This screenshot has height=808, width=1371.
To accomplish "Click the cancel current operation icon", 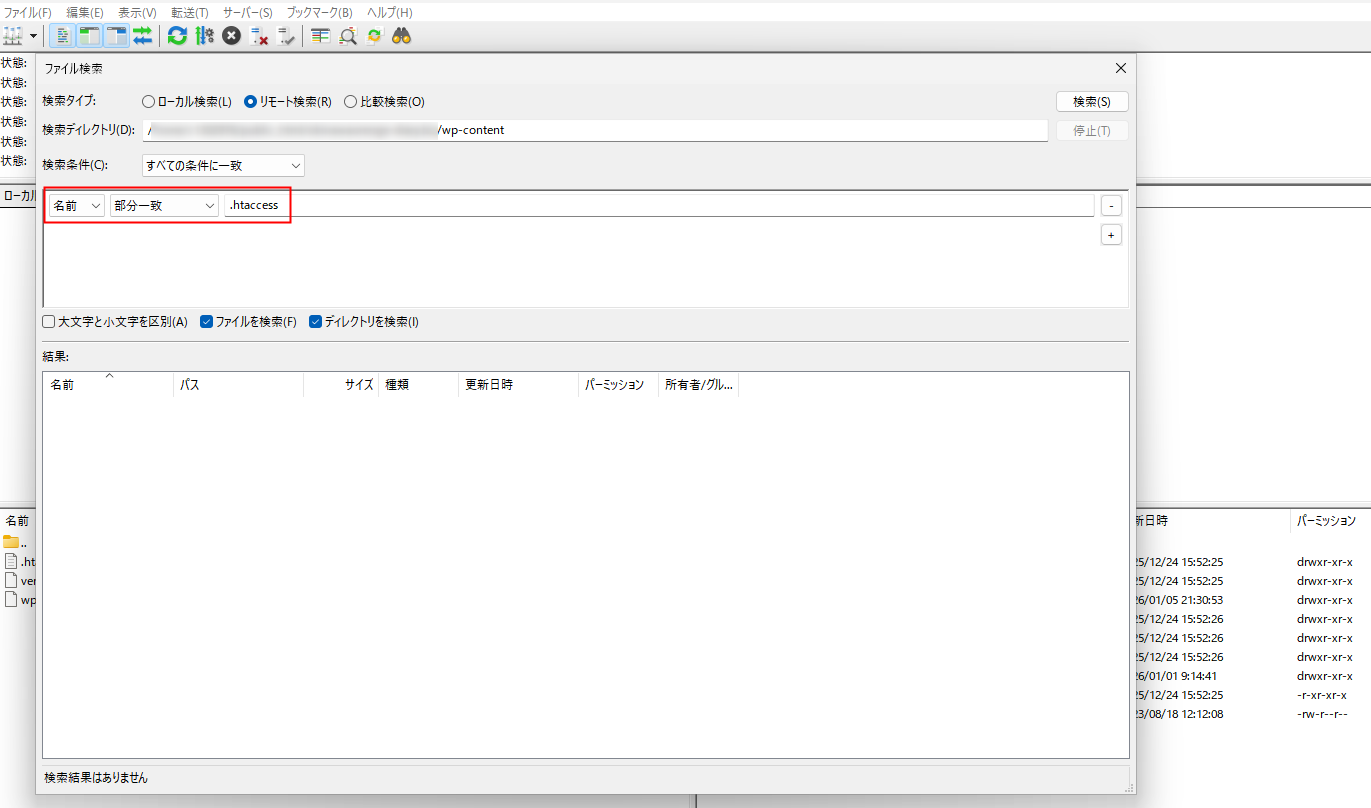I will (230, 36).
